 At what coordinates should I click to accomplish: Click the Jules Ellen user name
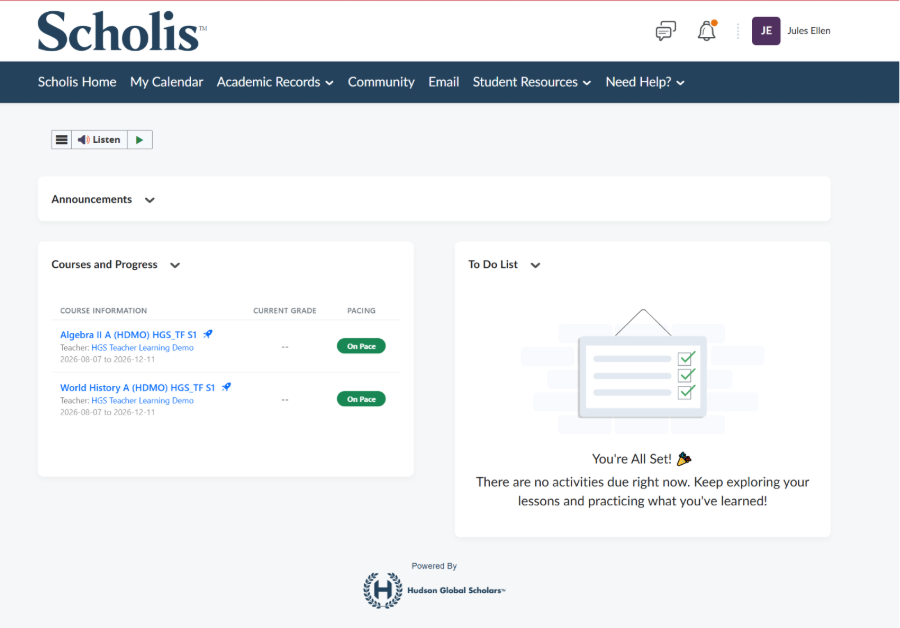[x=809, y=31]
